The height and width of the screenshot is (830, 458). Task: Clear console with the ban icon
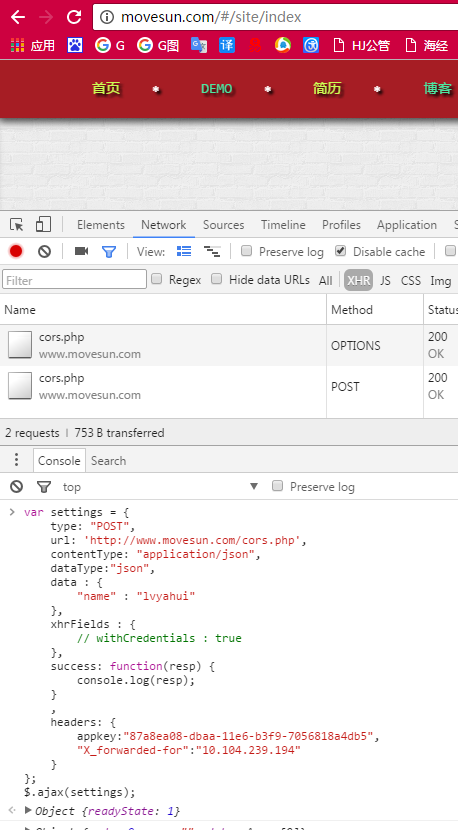[16, 486]
